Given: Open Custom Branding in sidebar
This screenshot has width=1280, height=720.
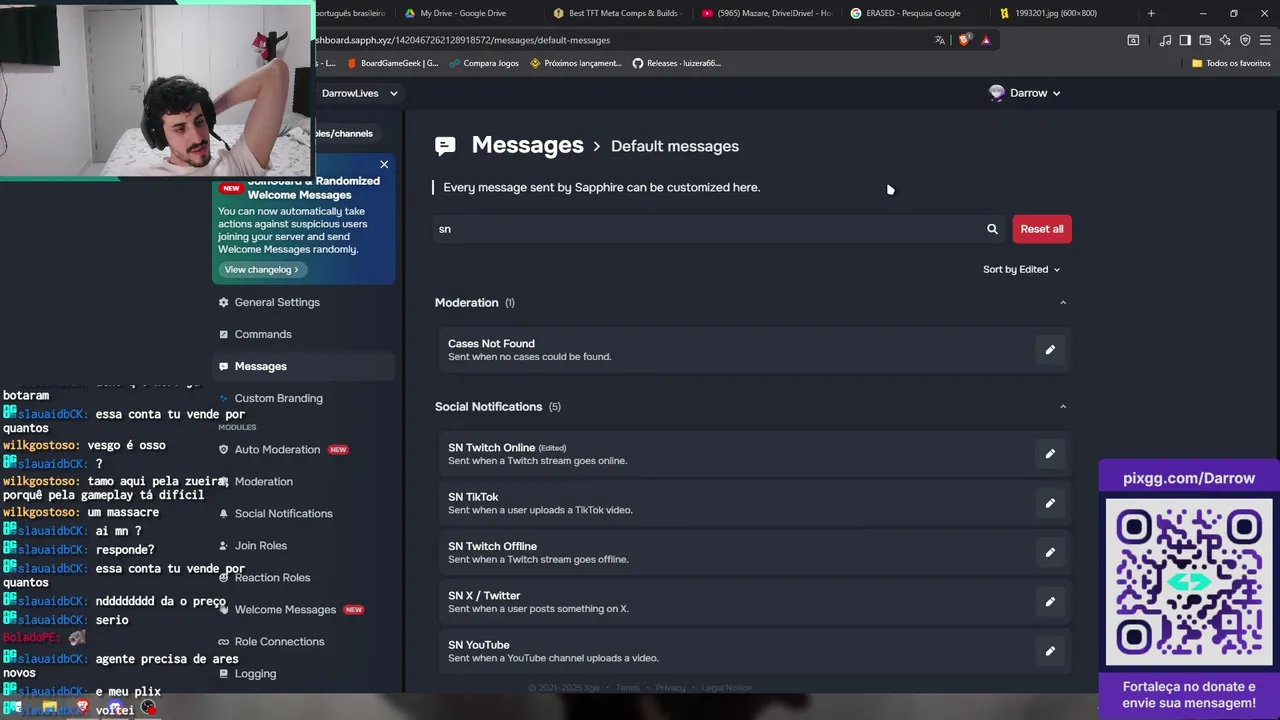Looking at the screenshot, I should coord(304,398).
